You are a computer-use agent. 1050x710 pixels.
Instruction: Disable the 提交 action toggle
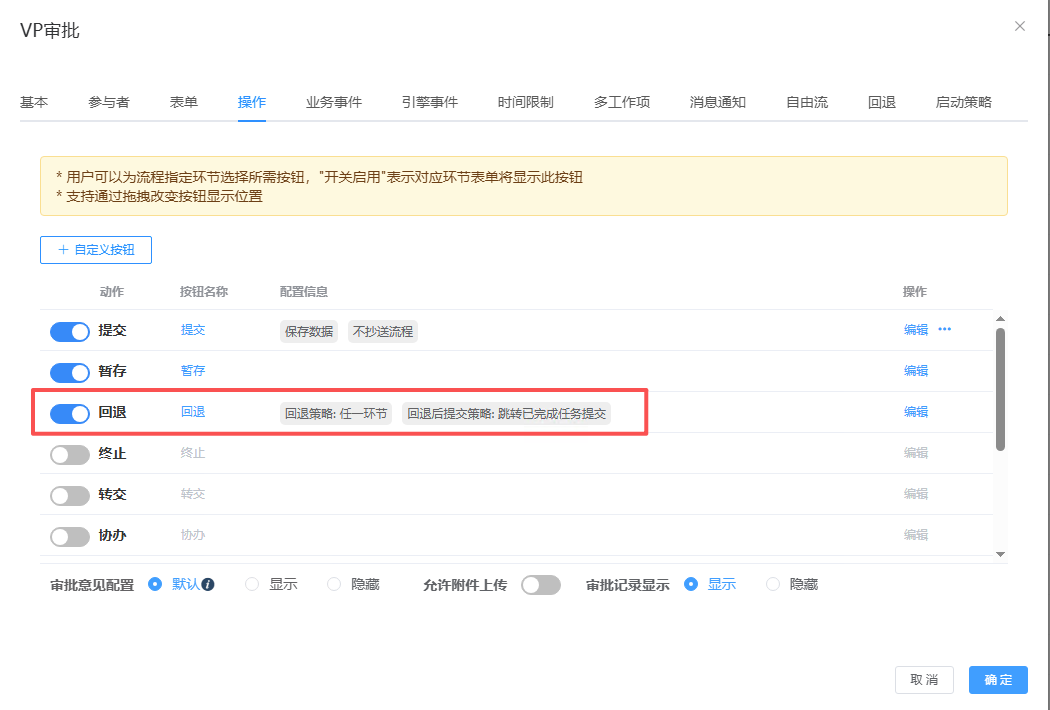pyautogui.click(x=70, y=331)
